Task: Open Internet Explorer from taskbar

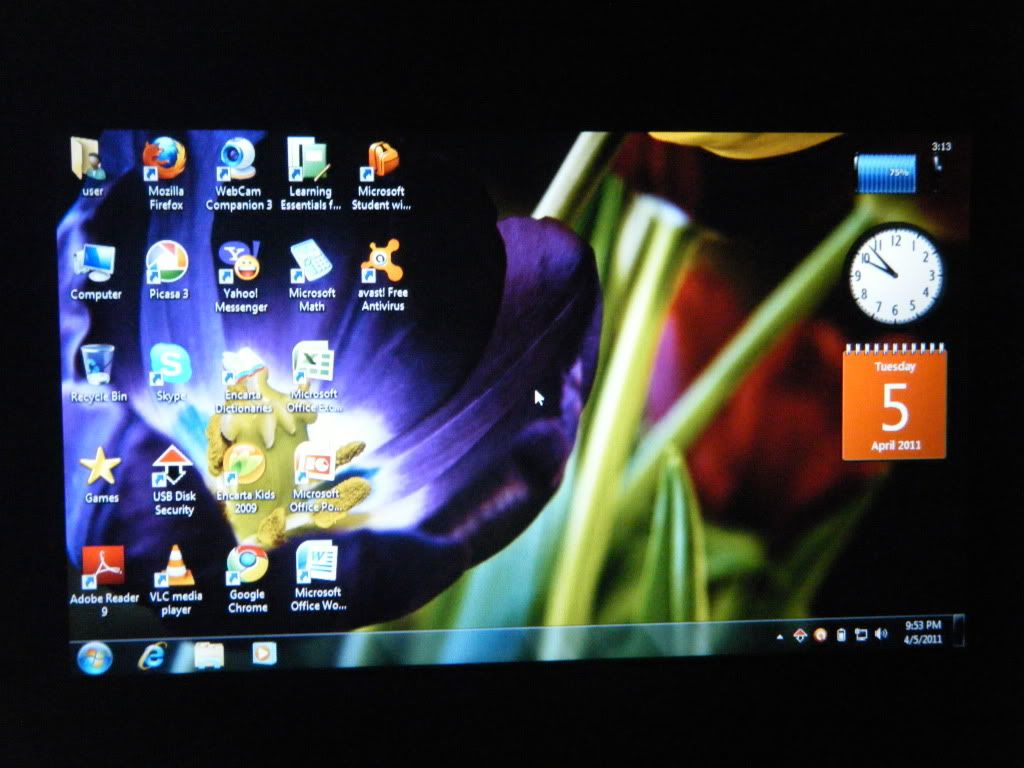Action: 152,655
